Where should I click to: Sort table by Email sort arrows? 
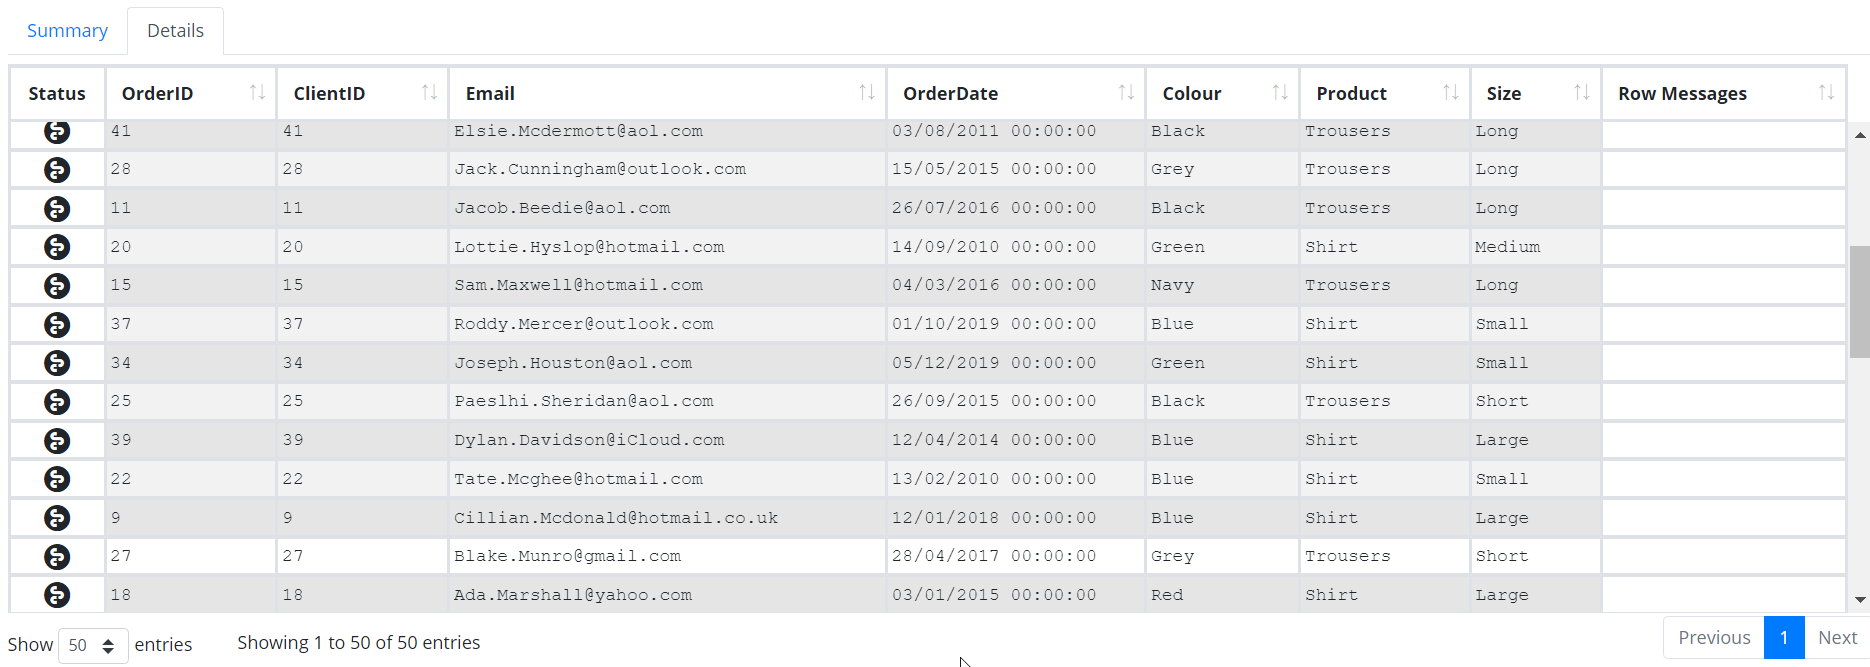pos(867,93)
